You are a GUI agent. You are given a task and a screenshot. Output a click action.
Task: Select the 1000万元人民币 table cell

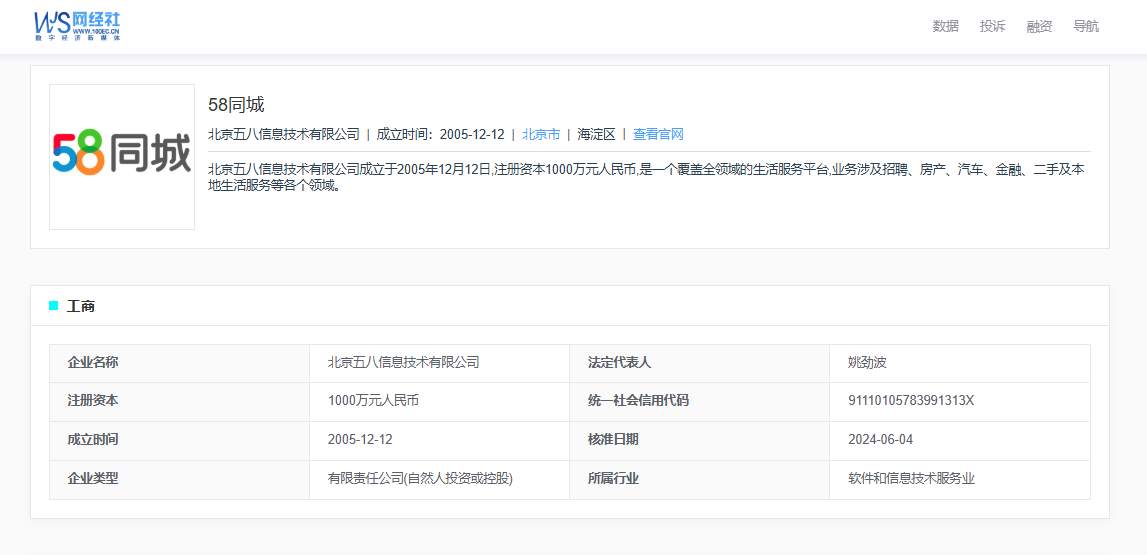[x=440, y=402]
